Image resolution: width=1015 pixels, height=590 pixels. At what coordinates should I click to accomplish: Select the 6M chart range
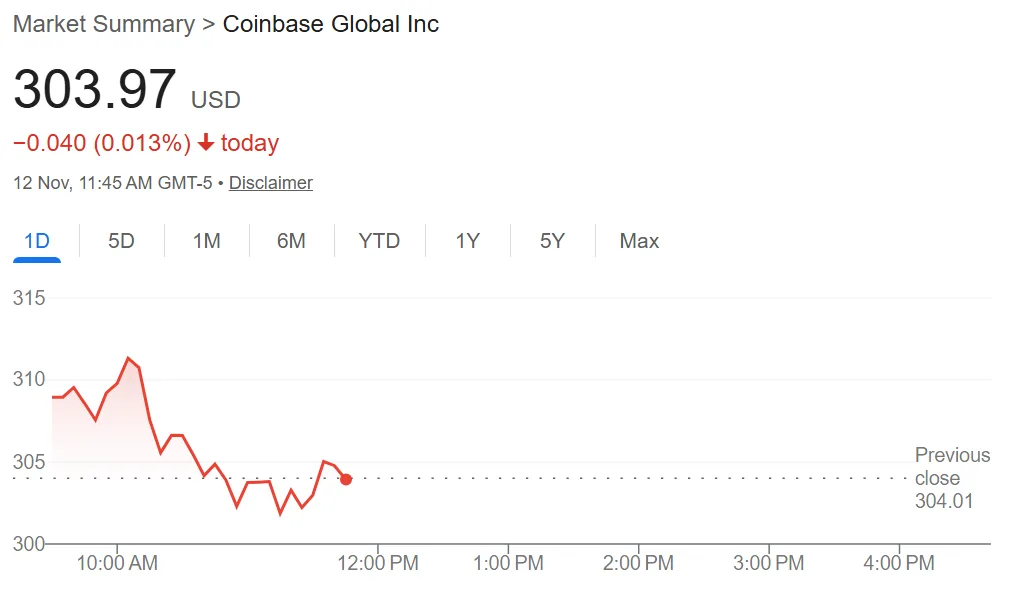[292, 241]
